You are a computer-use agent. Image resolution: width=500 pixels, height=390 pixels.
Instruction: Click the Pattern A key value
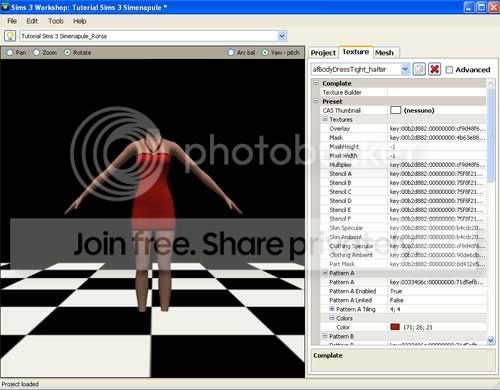(x=436, y=282)
